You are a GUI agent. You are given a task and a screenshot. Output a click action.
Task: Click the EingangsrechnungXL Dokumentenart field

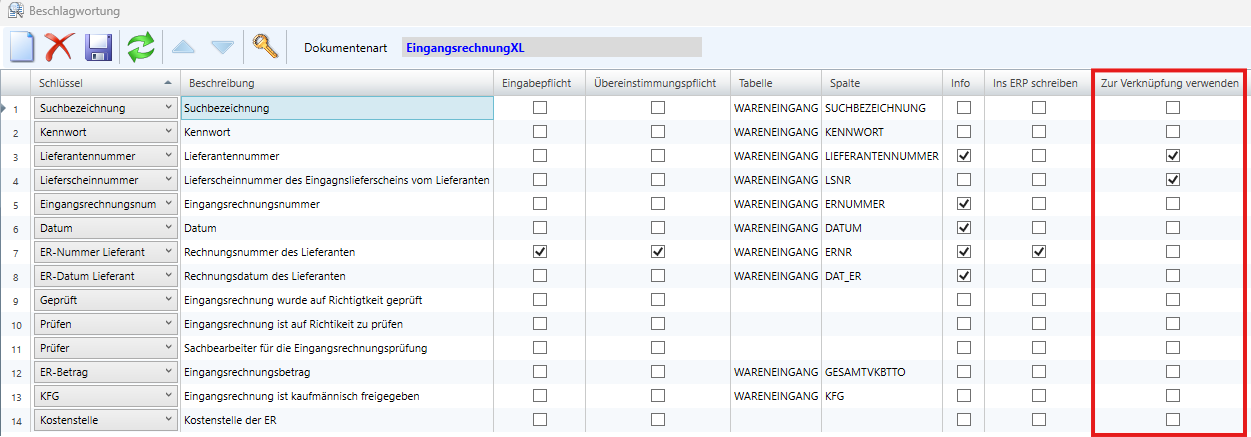click(551, 48)
